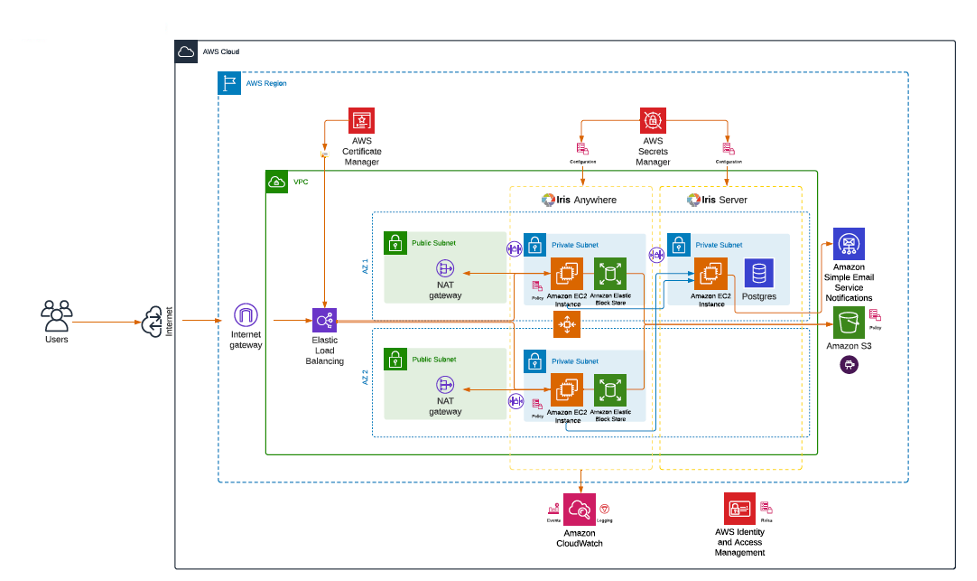Click the Elastic Load Balancing icon
The width and height of the screenshot is (977, 581).
tap(325, 320)
